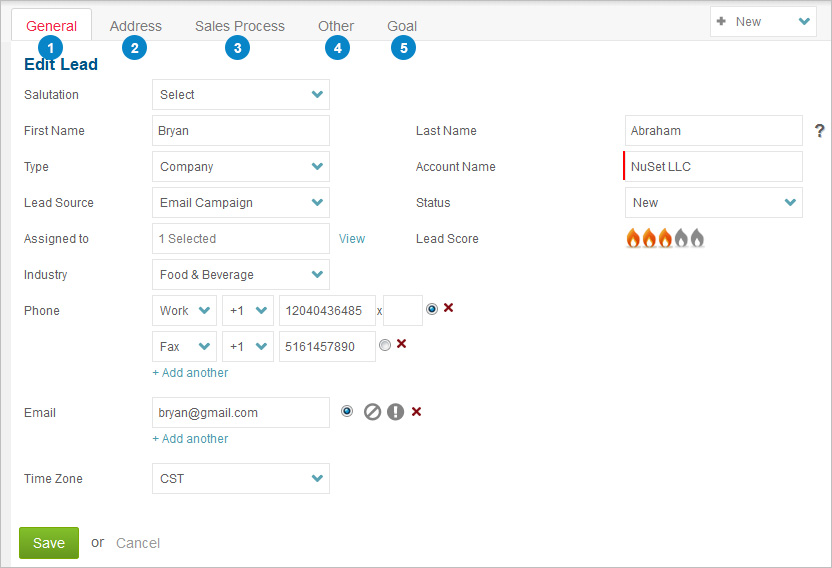The width and height of the screenshot is (832, 568).
Task: Open the Industry dropdown showing Food & Beverage
Action: (x=241, y=274)
